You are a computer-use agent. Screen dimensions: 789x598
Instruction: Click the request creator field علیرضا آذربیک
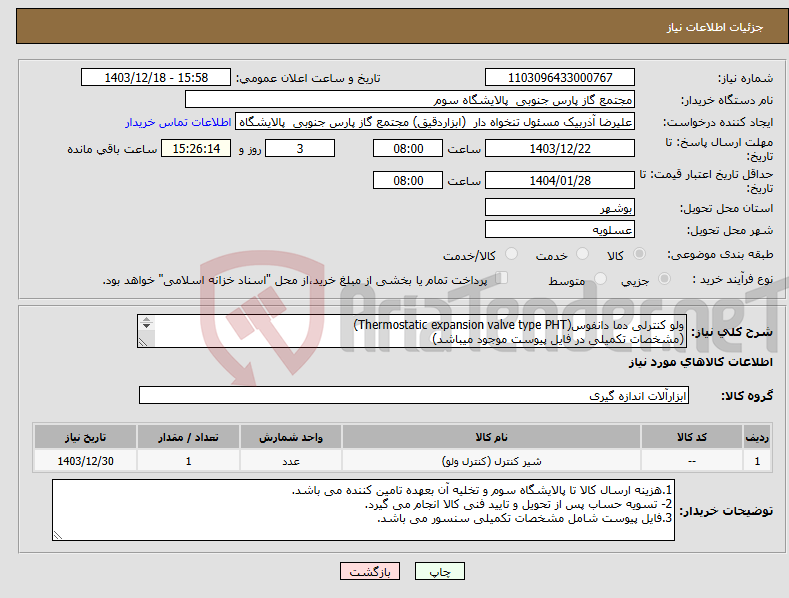coord(435,122)
